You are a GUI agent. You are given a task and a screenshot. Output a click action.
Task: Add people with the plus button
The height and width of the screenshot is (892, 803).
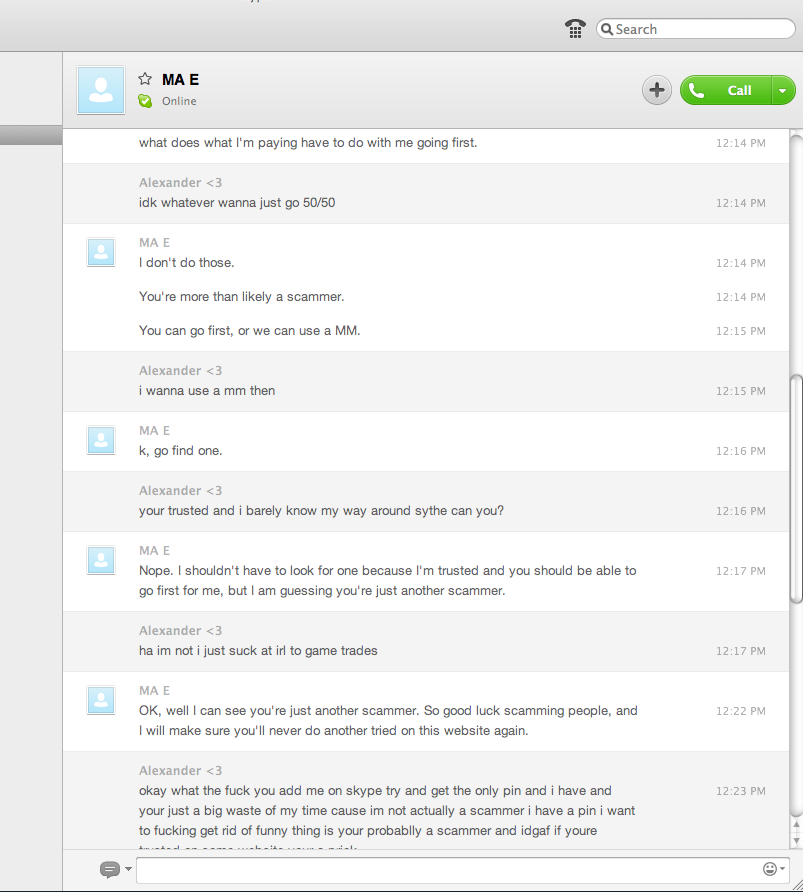pyautogui.click(x=657, y=90)
